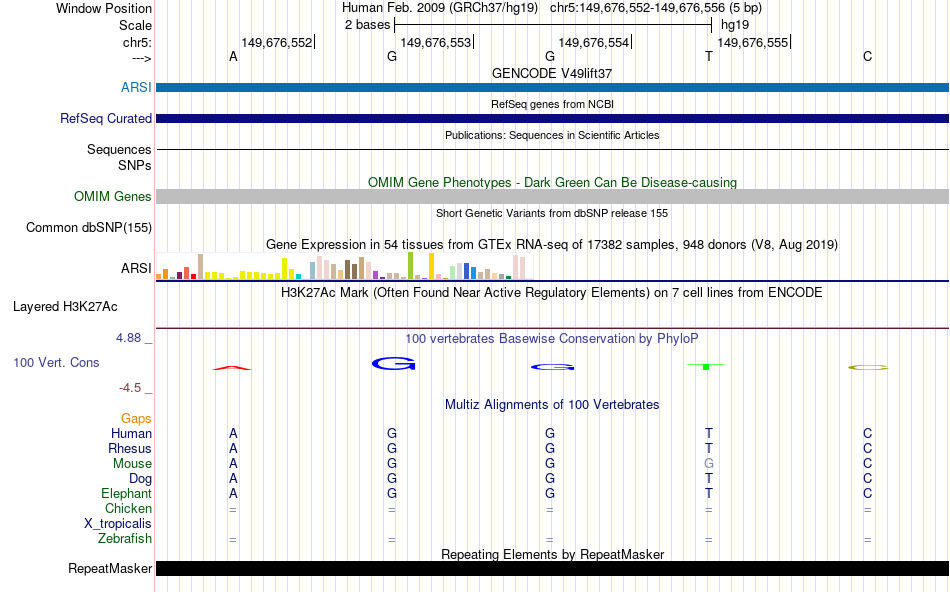Click the Rhesus species label
The image size is (950, 592).
[x=130, y=449]
